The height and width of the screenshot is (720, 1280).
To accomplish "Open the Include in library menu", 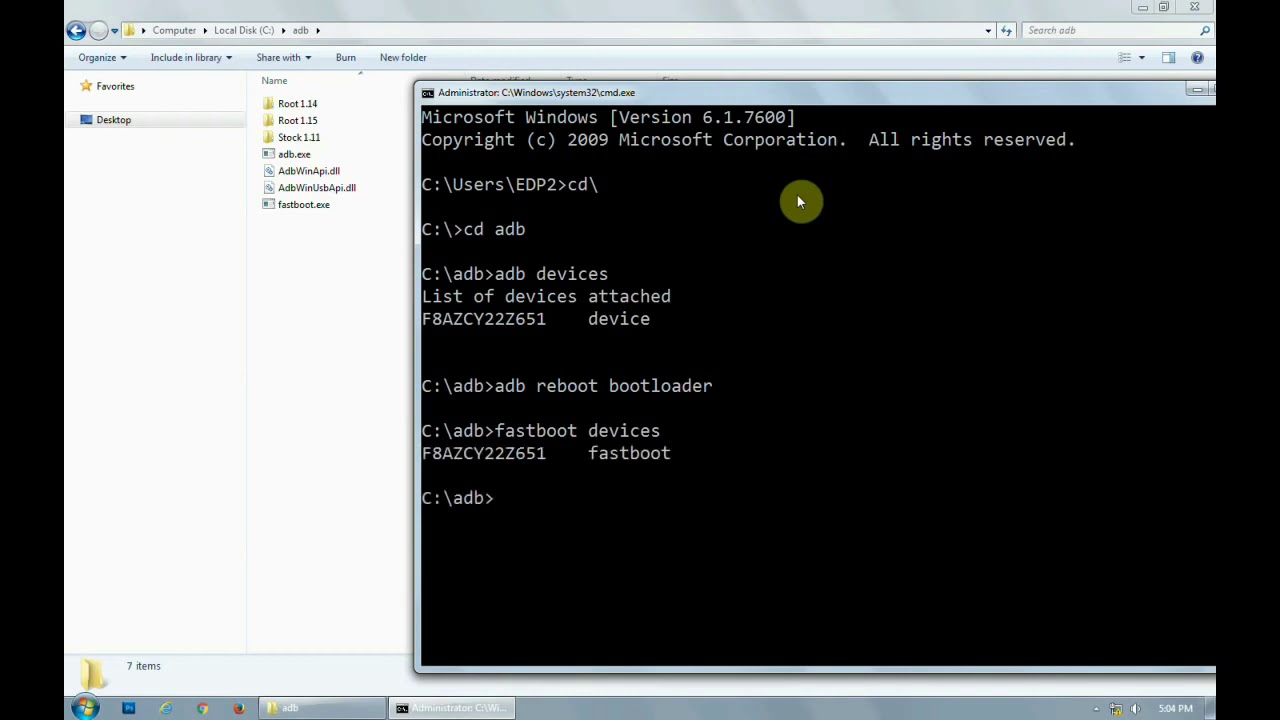I will pyautogui.click(x=191, y=57).
